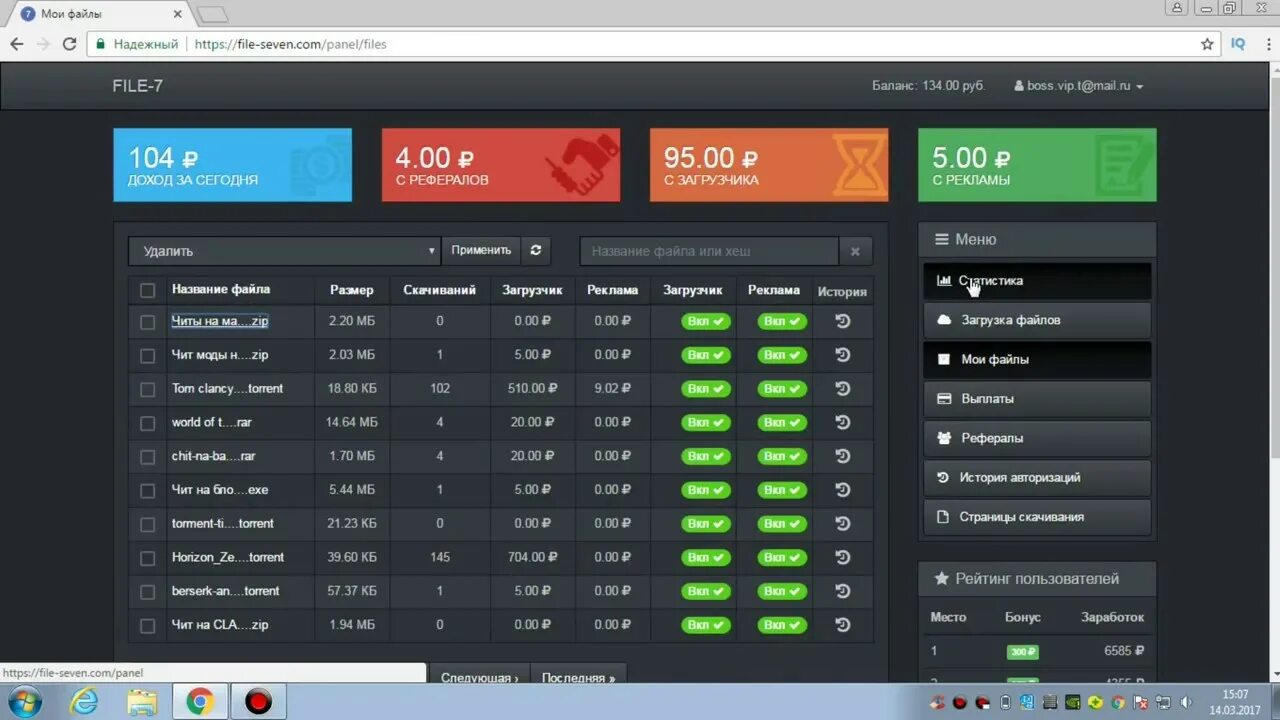This screenshot has height=720, width=1280.
Task: Click the browser address bar URL
Action: click(x=291, y=44)
